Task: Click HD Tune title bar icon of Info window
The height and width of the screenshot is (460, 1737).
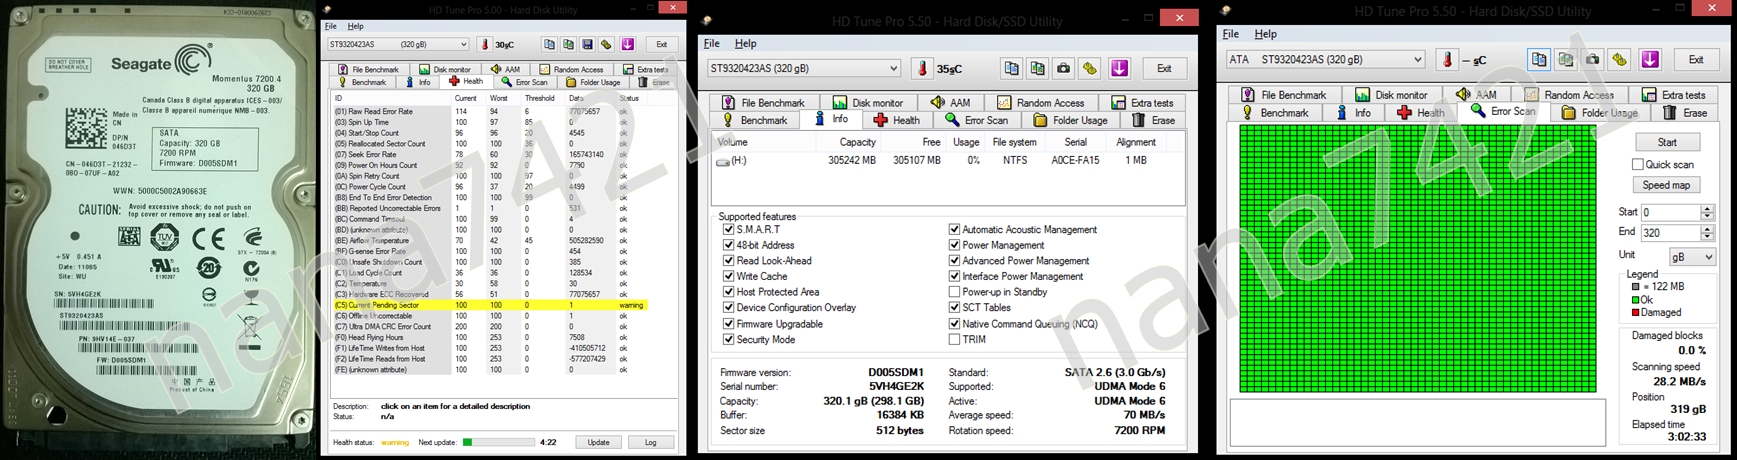Action: coord(706,20)
